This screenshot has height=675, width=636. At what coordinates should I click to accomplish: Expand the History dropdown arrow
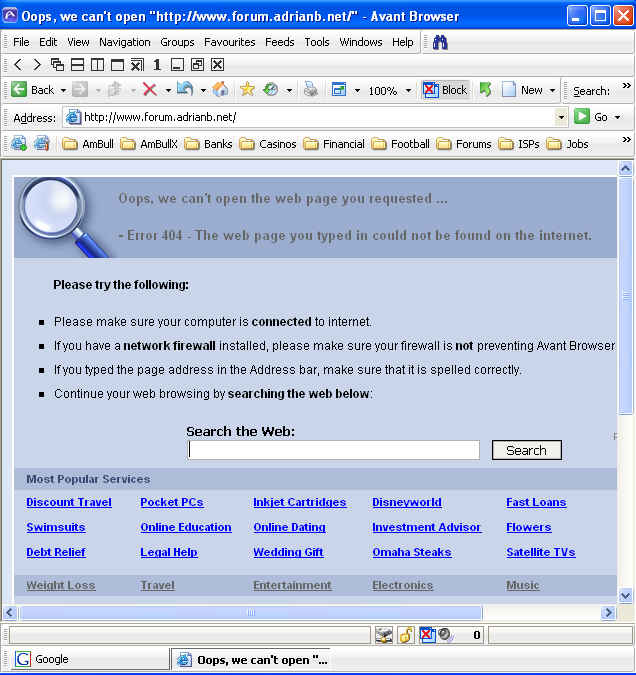pos(289,90)
